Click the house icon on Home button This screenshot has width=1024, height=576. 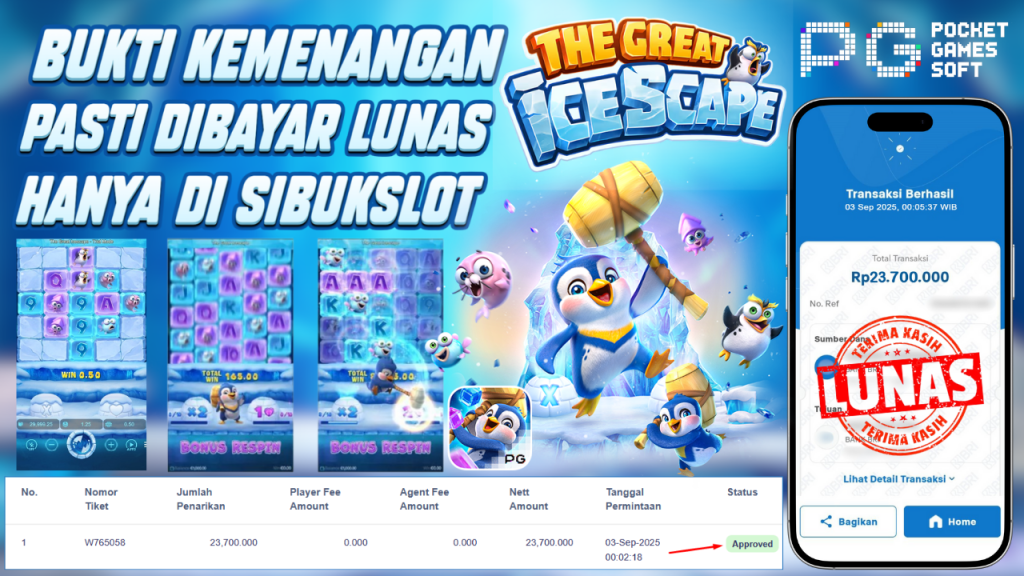tap(936, 521)
